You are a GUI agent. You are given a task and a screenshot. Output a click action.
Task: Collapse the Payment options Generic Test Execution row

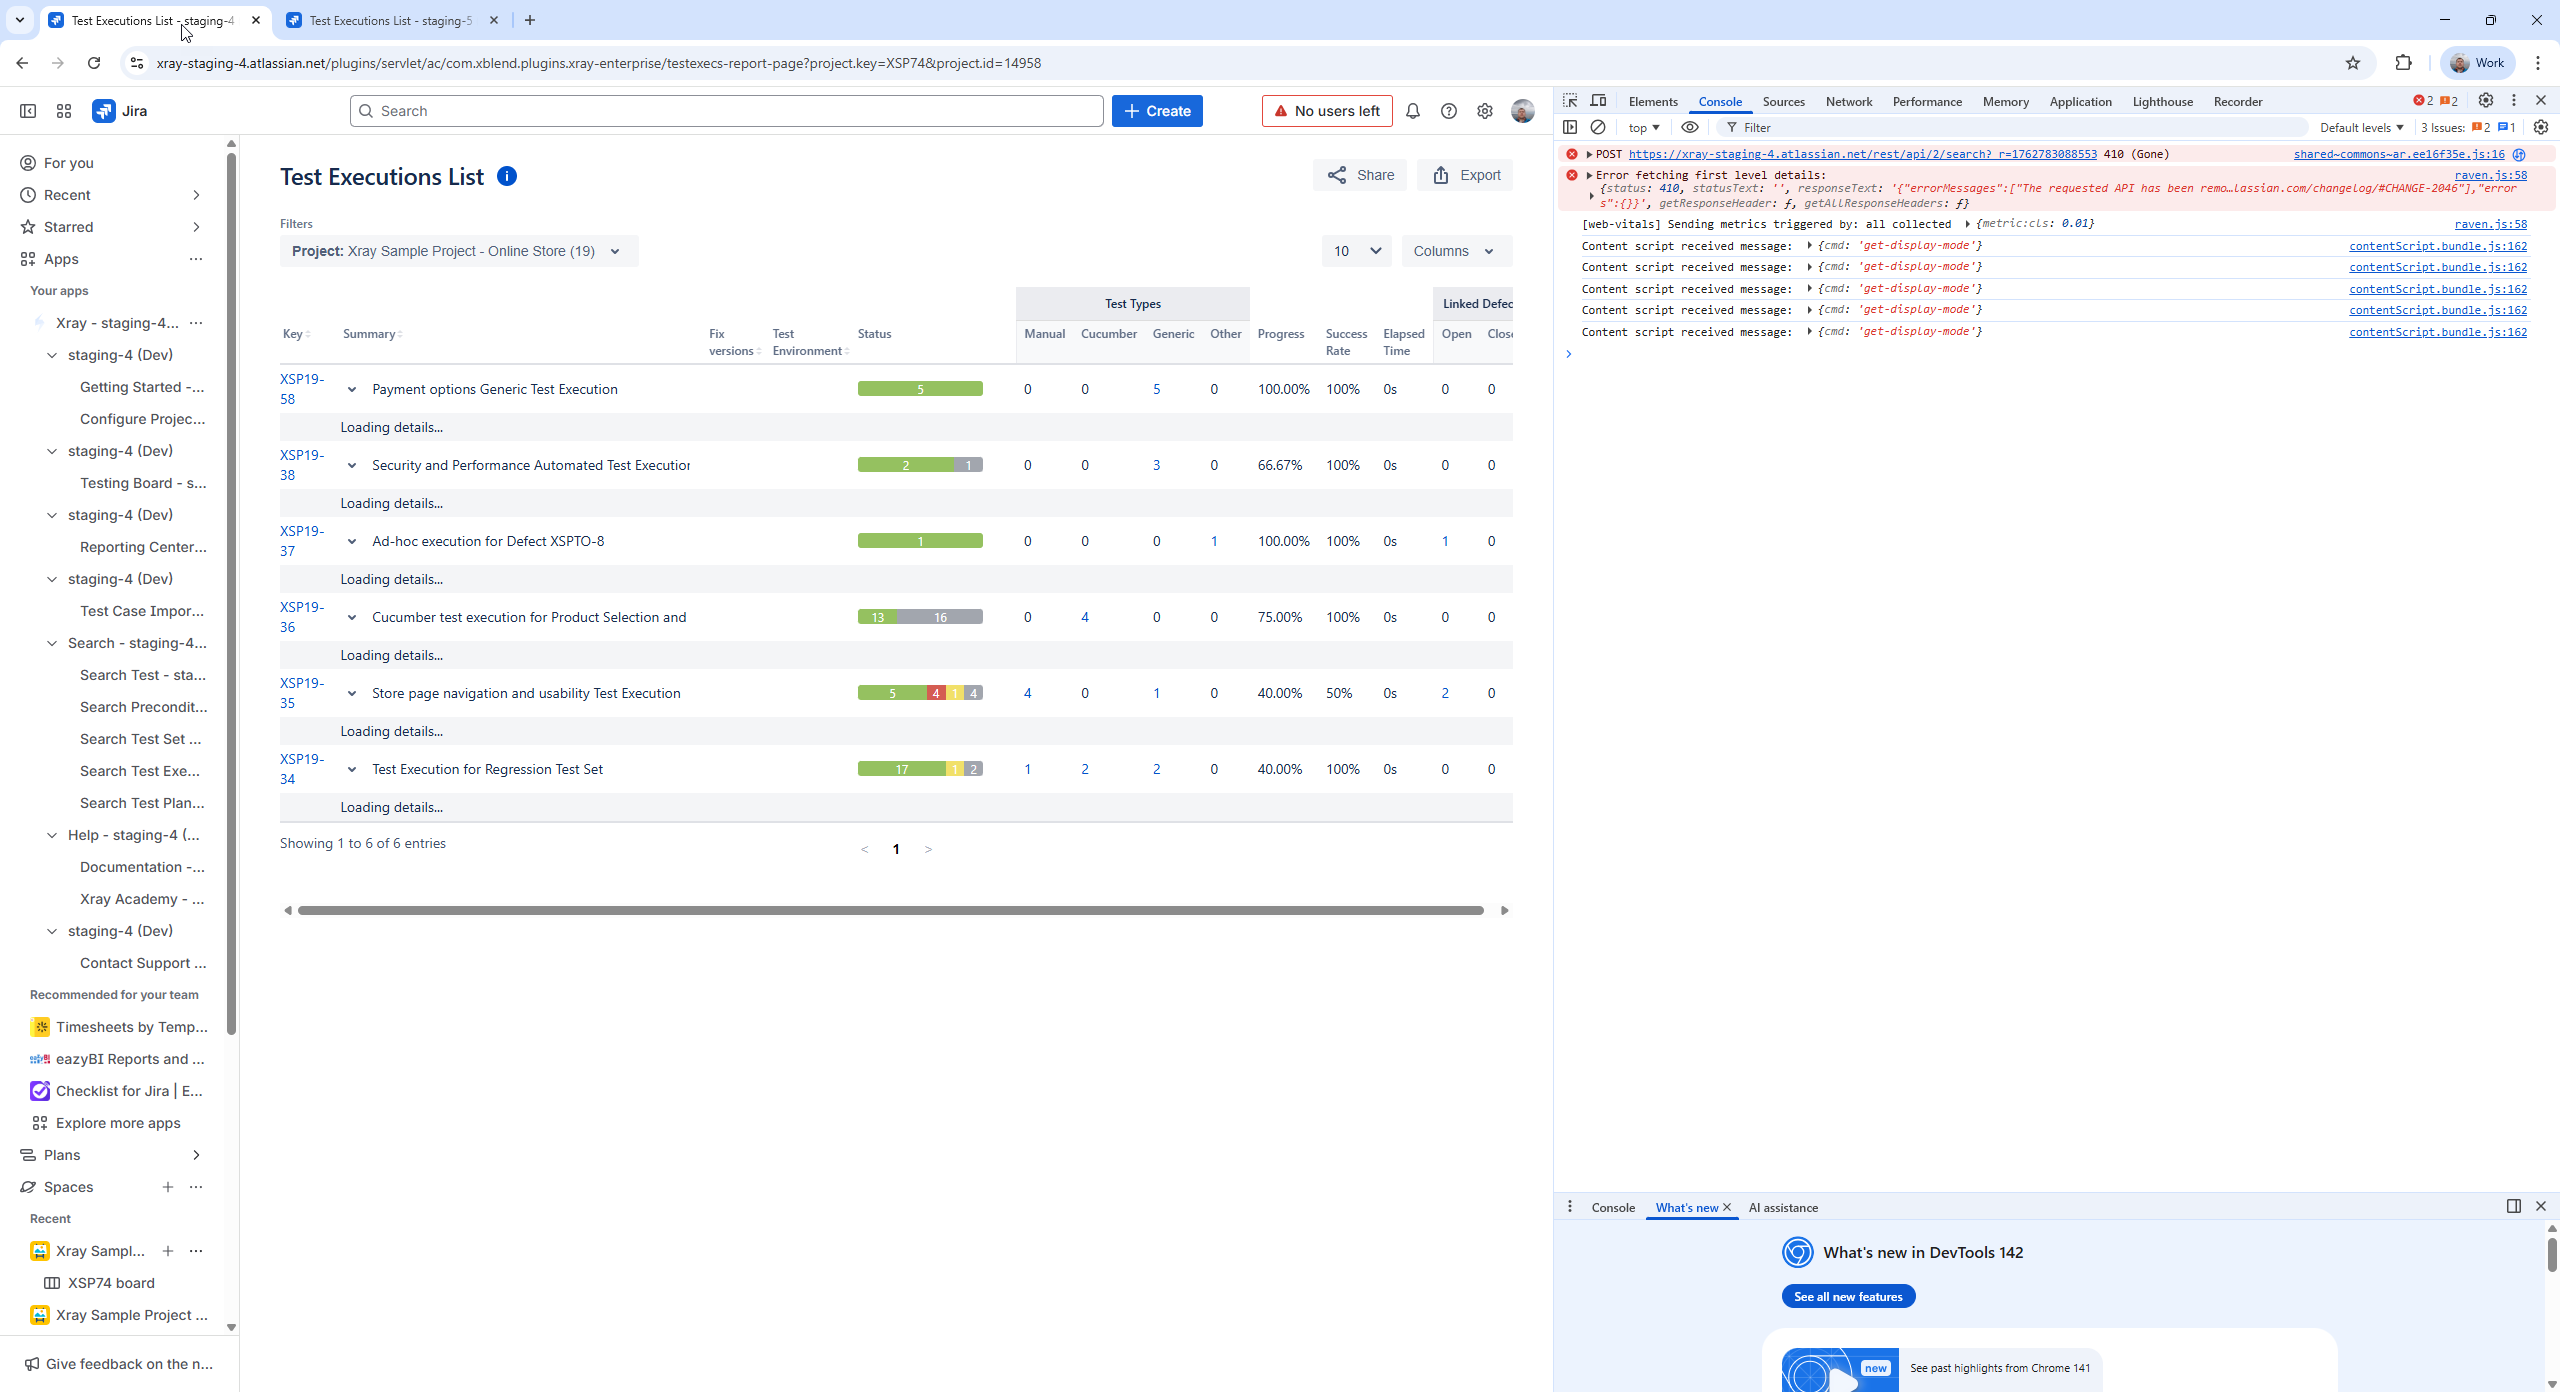352,389
